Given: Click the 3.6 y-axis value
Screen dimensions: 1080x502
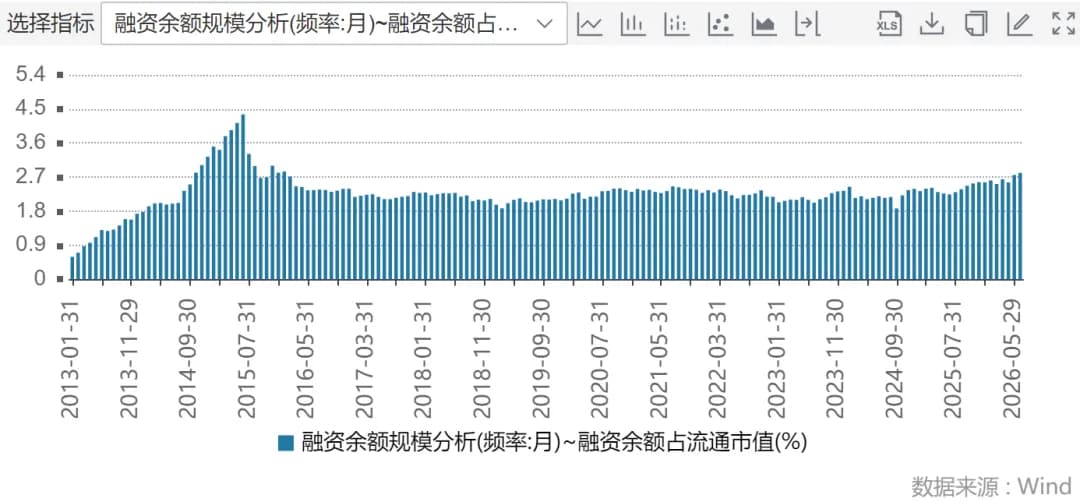Looking at the screenshot, I should tap(30, 143).
